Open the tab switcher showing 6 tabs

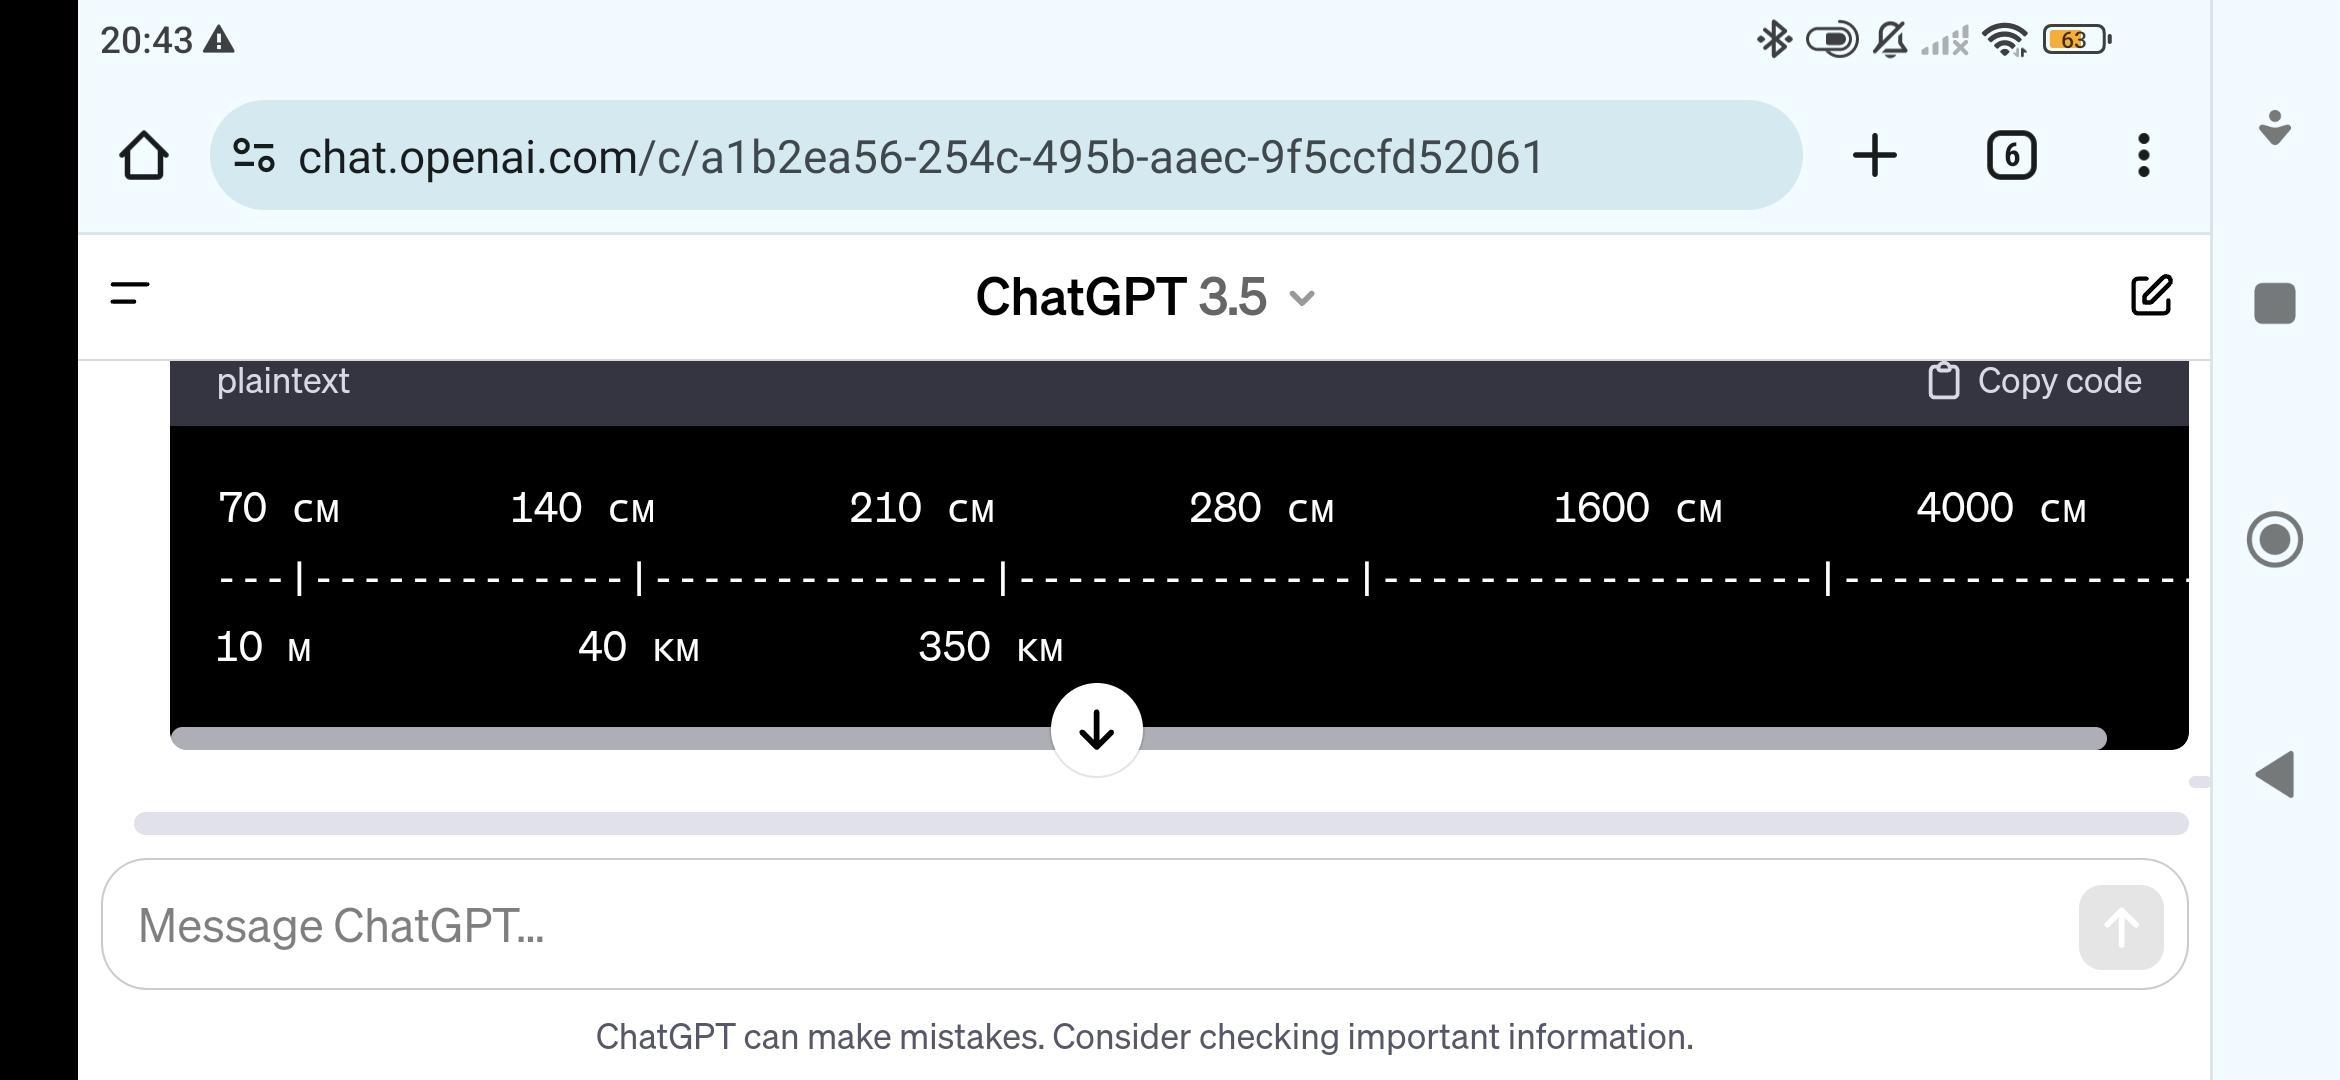coord(2011,156)
